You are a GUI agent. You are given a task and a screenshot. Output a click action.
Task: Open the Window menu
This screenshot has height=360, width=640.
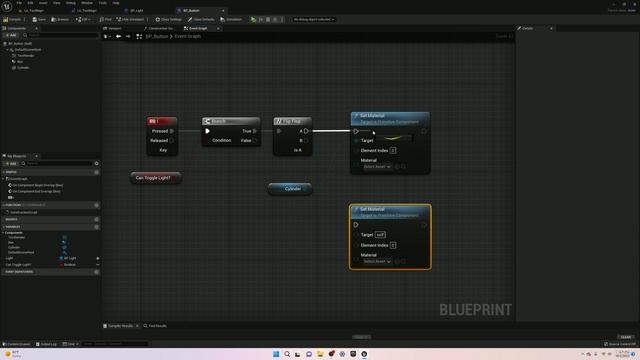[x=87, y=3]
